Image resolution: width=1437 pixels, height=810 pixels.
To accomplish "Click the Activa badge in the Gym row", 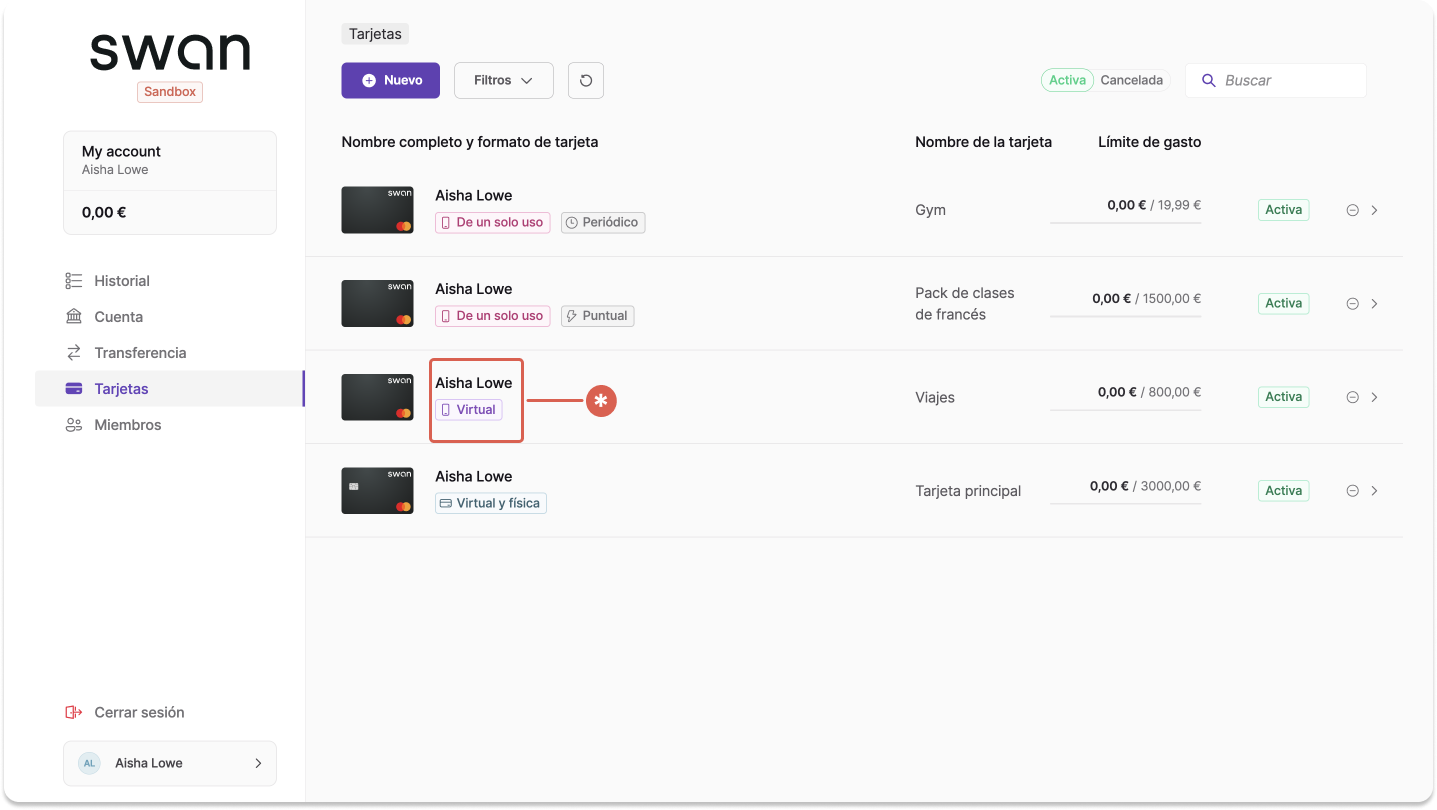I will click(1283, 210).
